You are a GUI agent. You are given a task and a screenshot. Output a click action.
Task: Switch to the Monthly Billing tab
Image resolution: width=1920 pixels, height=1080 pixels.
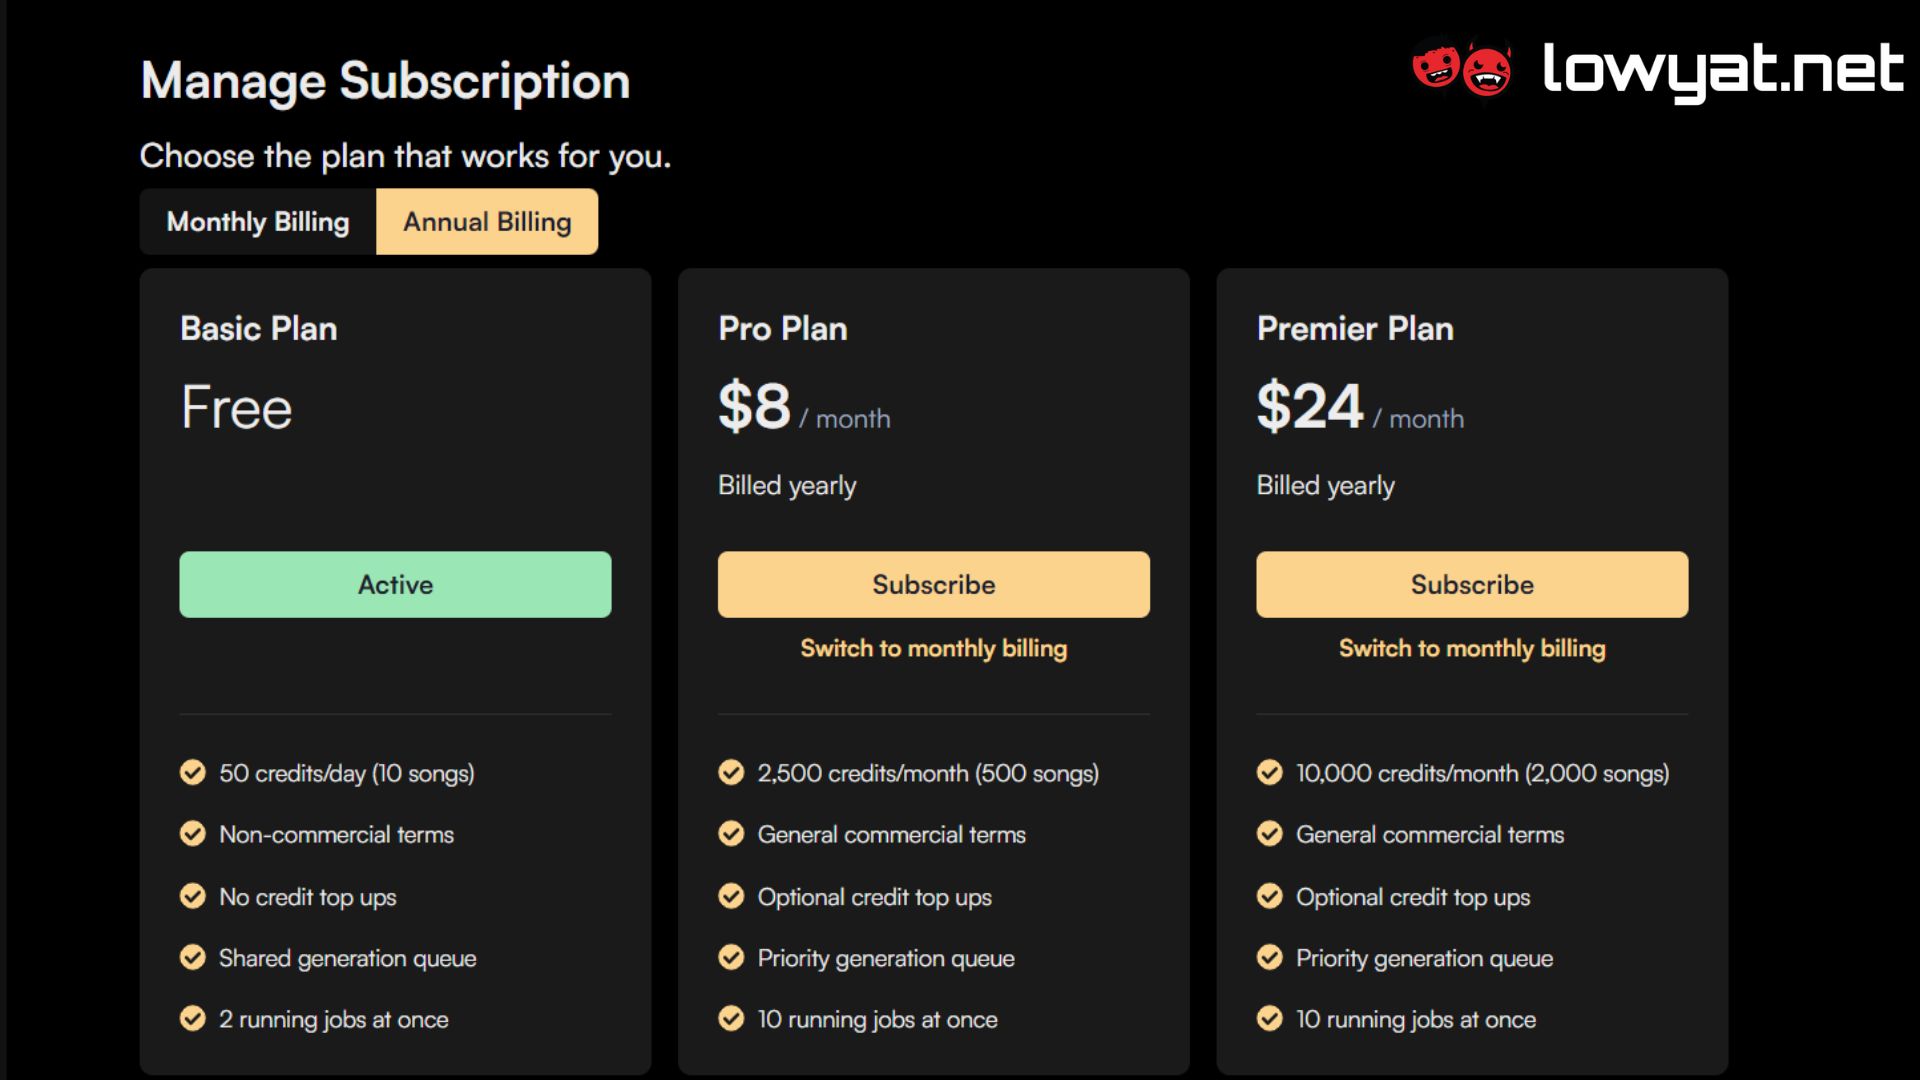tap(258, 222)
